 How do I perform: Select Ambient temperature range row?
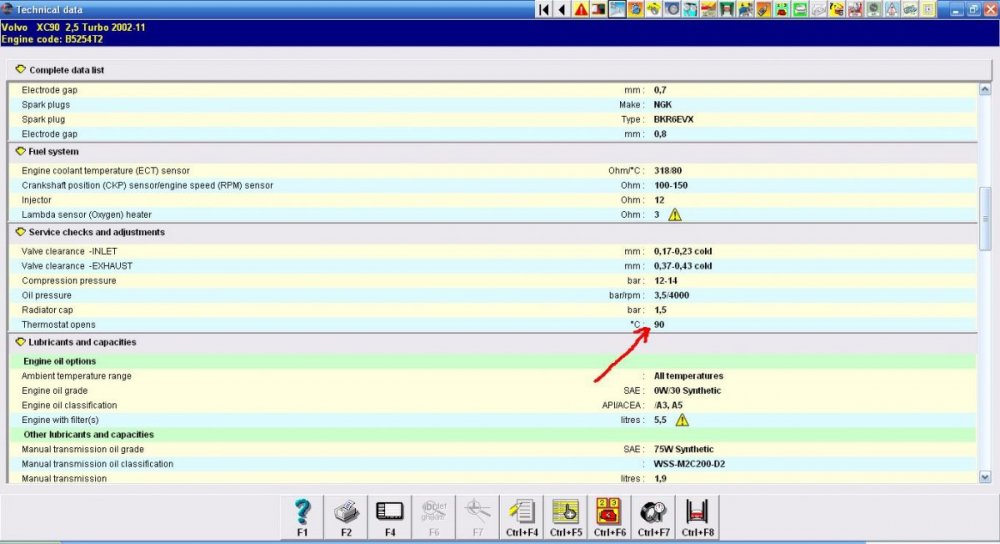tap(492, 376)
